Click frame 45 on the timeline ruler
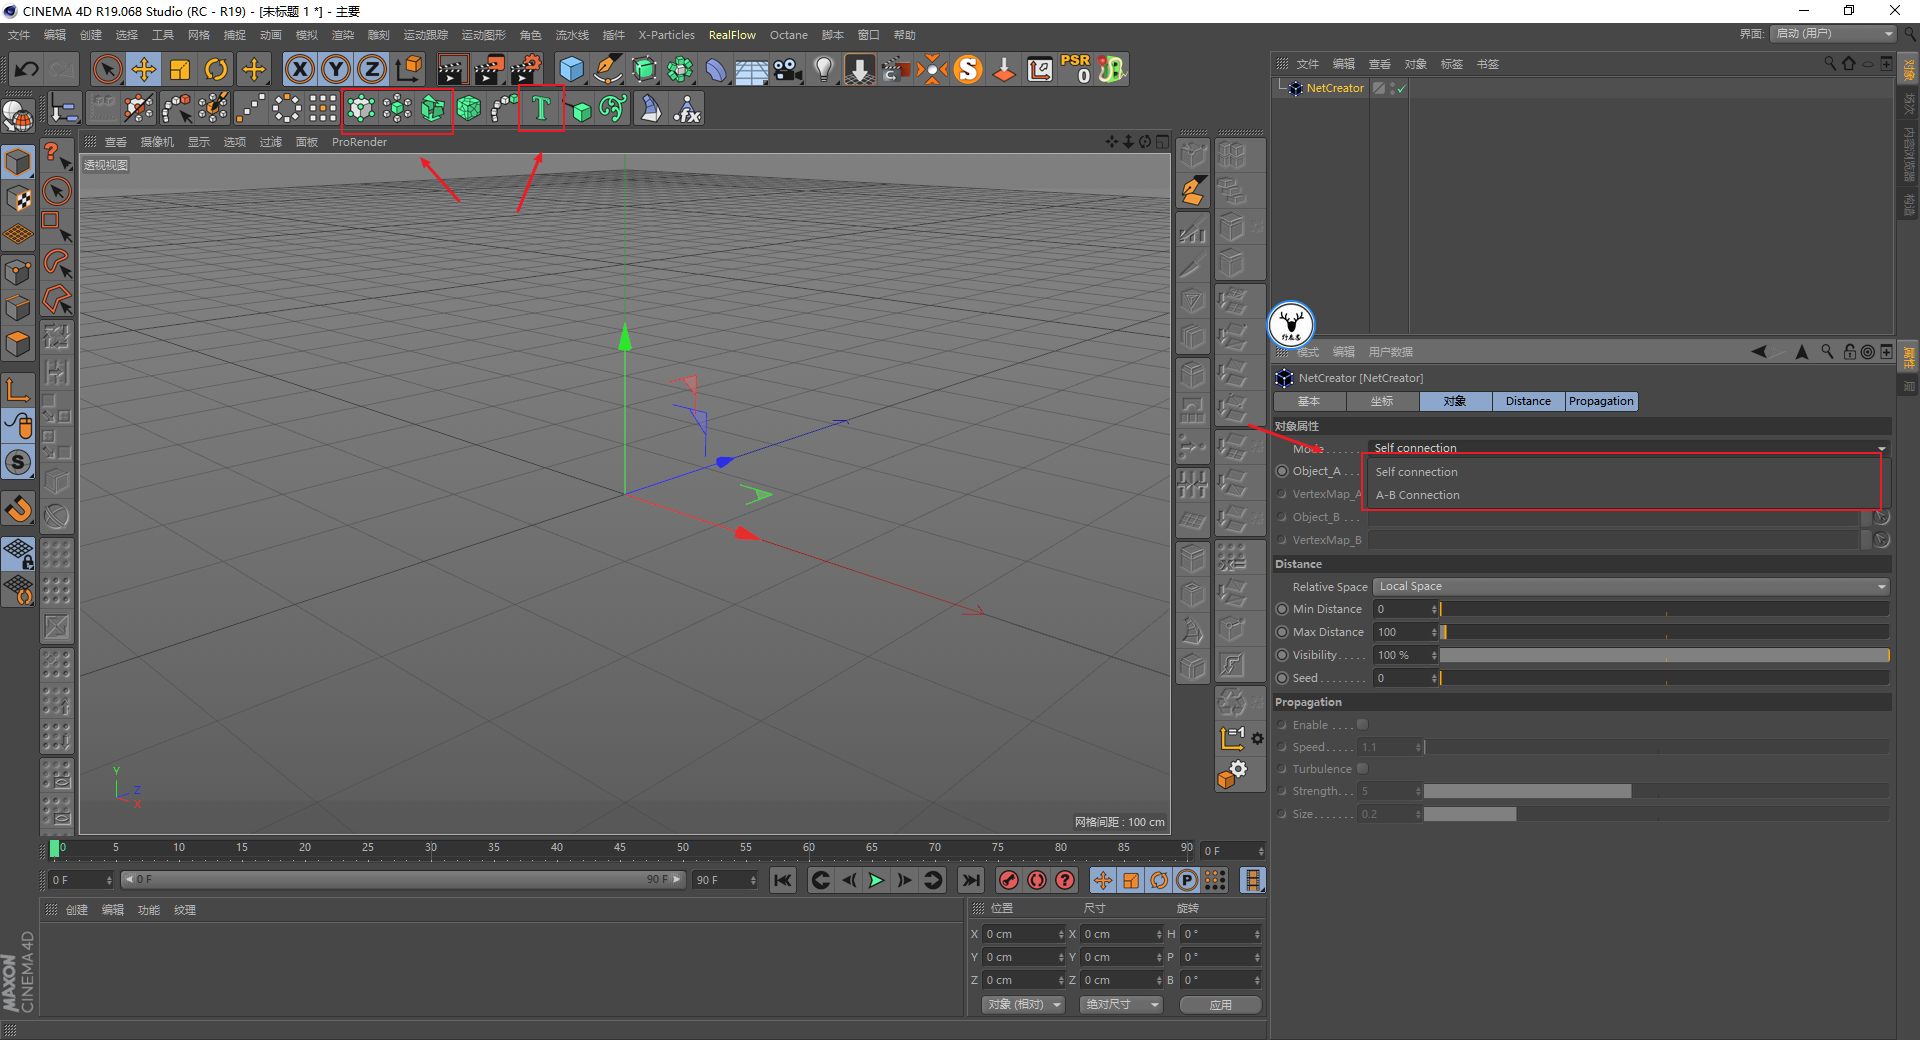Screen dimensions: 1920x1040 (x=620, y=848)
